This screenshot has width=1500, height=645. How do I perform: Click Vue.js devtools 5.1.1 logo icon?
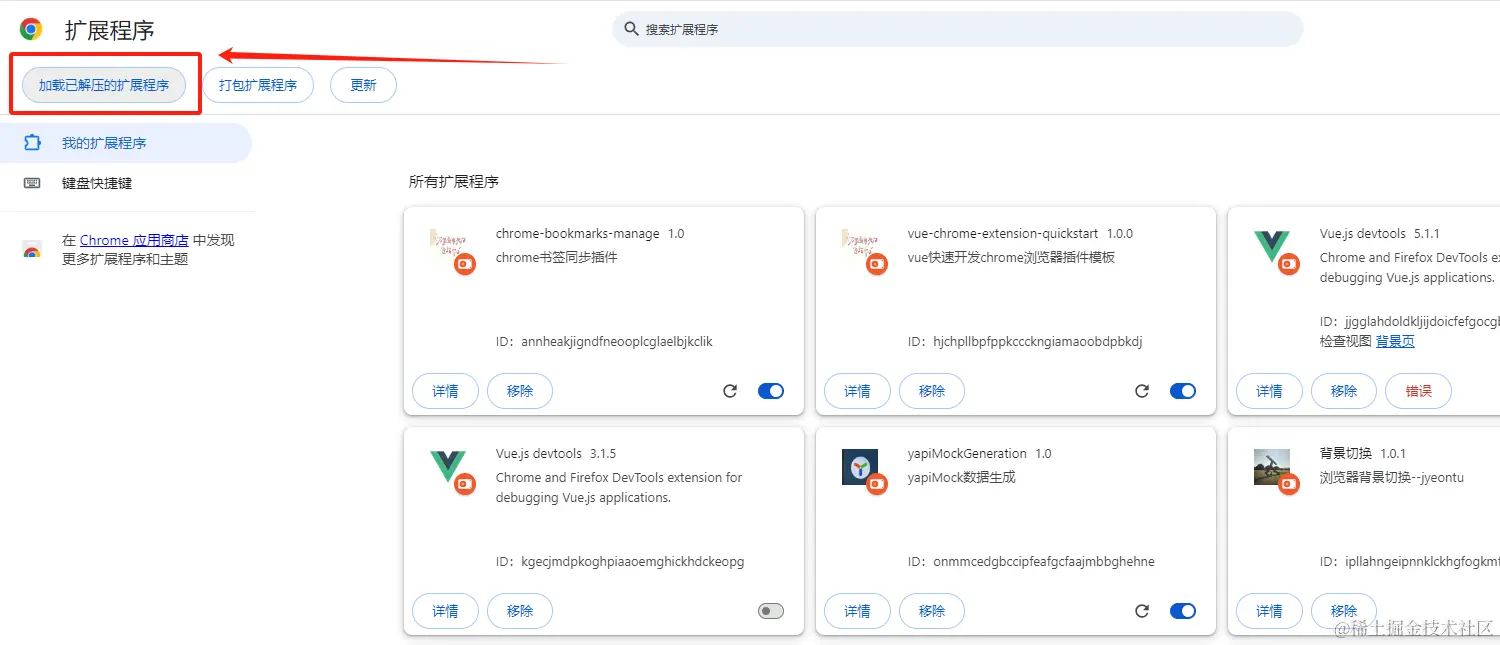1276,251
